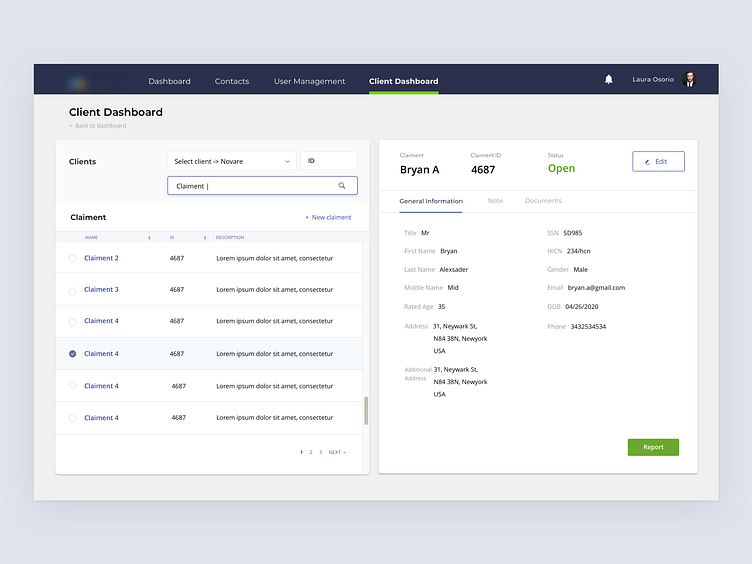Viewport: 752px width, 564px height.
Task: Go to page 3 of claimants
Action: 320,452
